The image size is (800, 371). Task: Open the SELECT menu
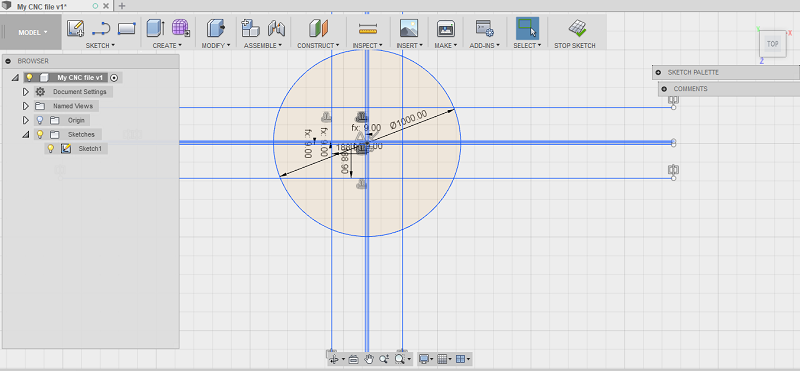coord(527,45)
